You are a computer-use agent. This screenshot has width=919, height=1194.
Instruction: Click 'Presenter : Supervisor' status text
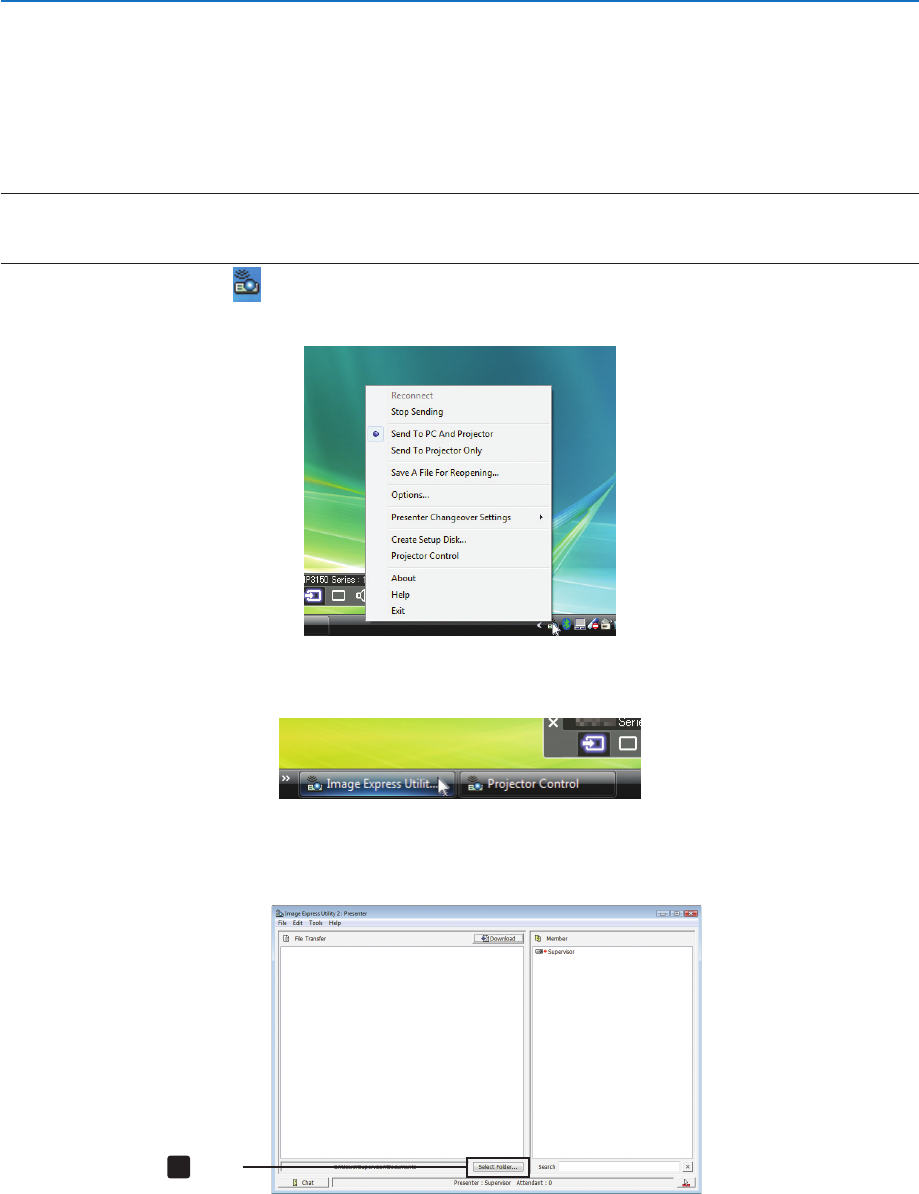click(482, 1183)
